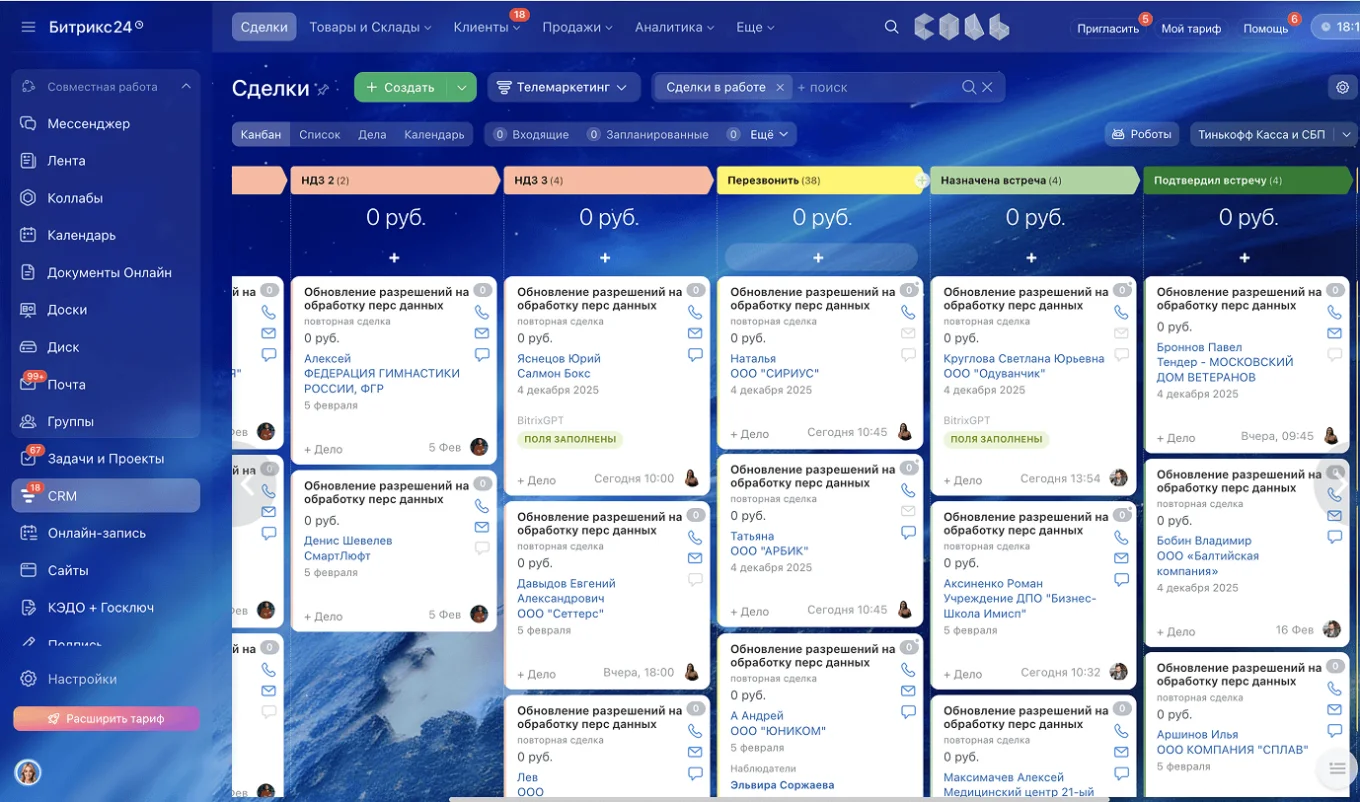Expand the Создать button dropdown arrow
This screenshot has height=802, width=1360.
pos(461,88)
